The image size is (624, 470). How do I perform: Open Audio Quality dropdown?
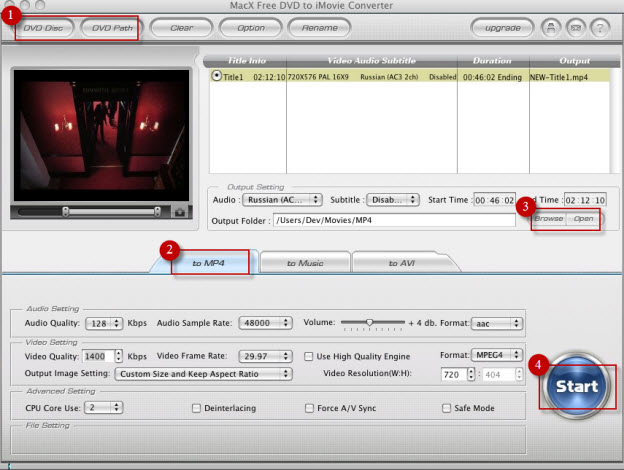[x=104, y=323]
